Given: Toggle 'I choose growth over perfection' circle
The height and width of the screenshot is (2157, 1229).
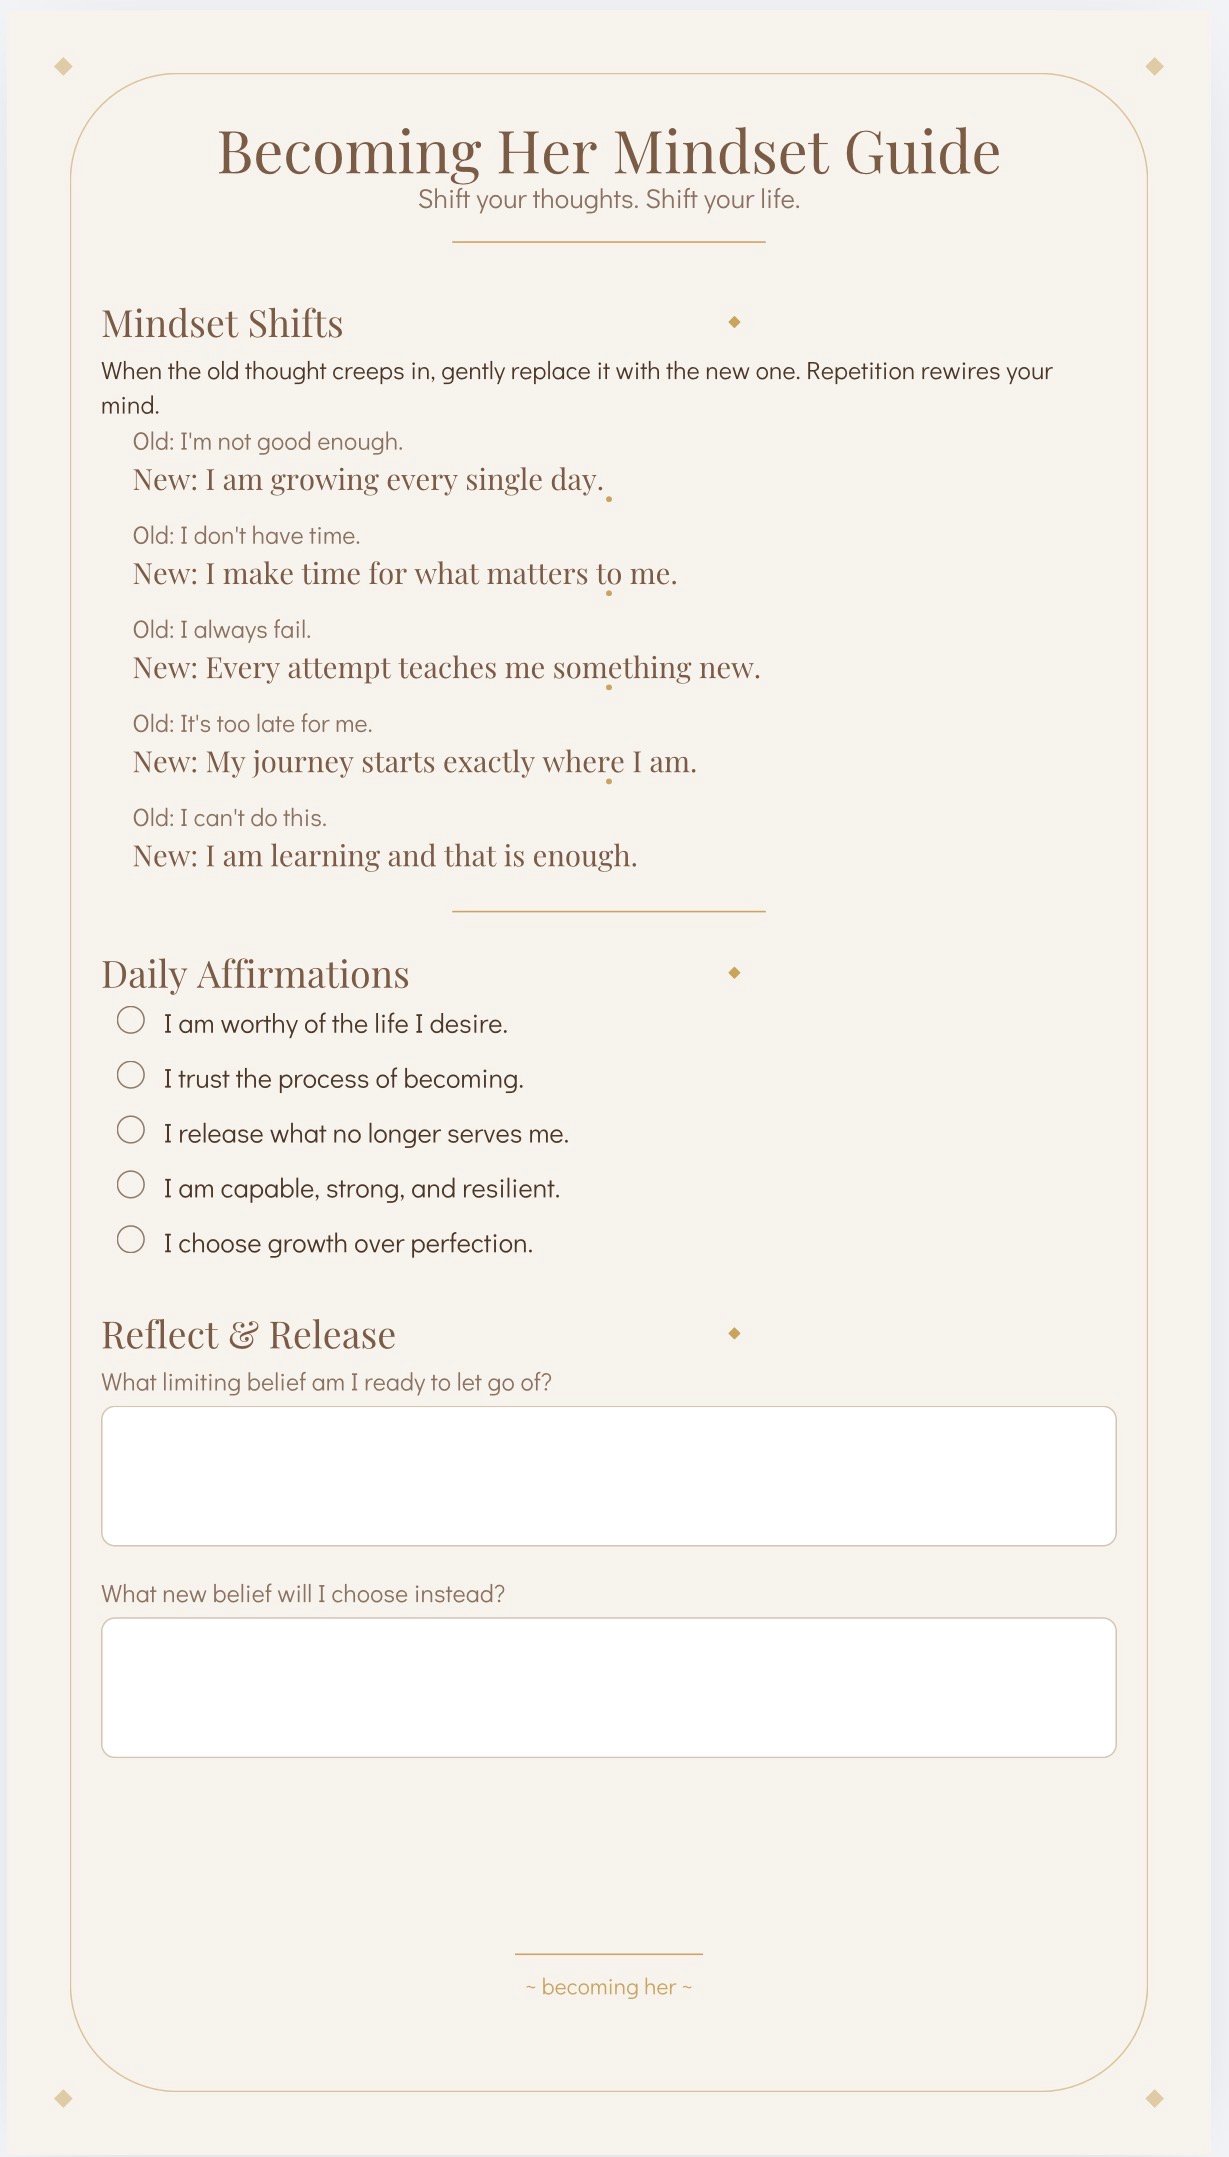Looking at the screenshot, I should (131, 1240).
